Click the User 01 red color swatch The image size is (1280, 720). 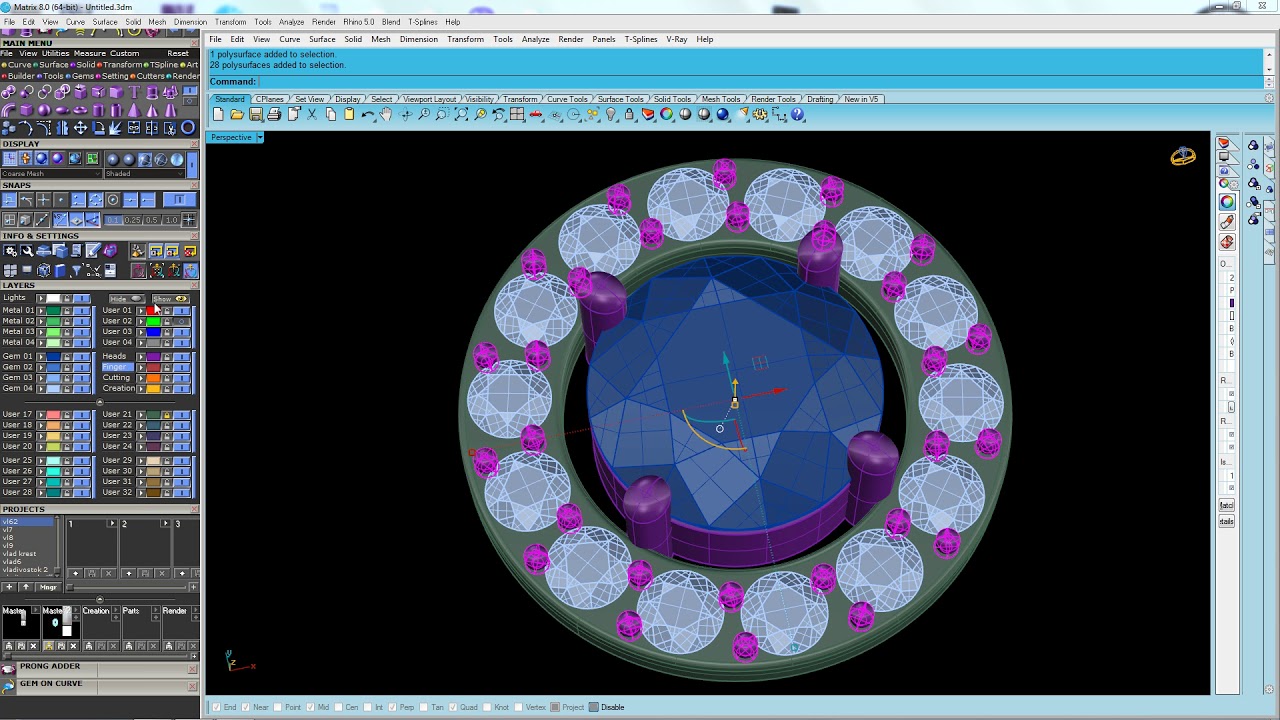(x=152, y=311)
